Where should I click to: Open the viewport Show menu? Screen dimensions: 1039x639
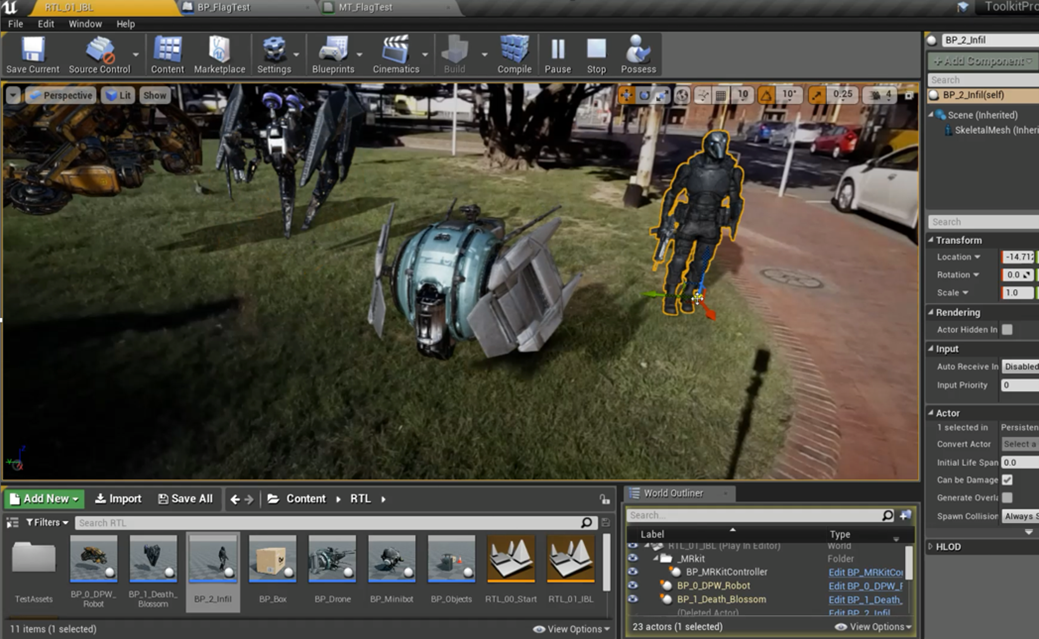155,95
